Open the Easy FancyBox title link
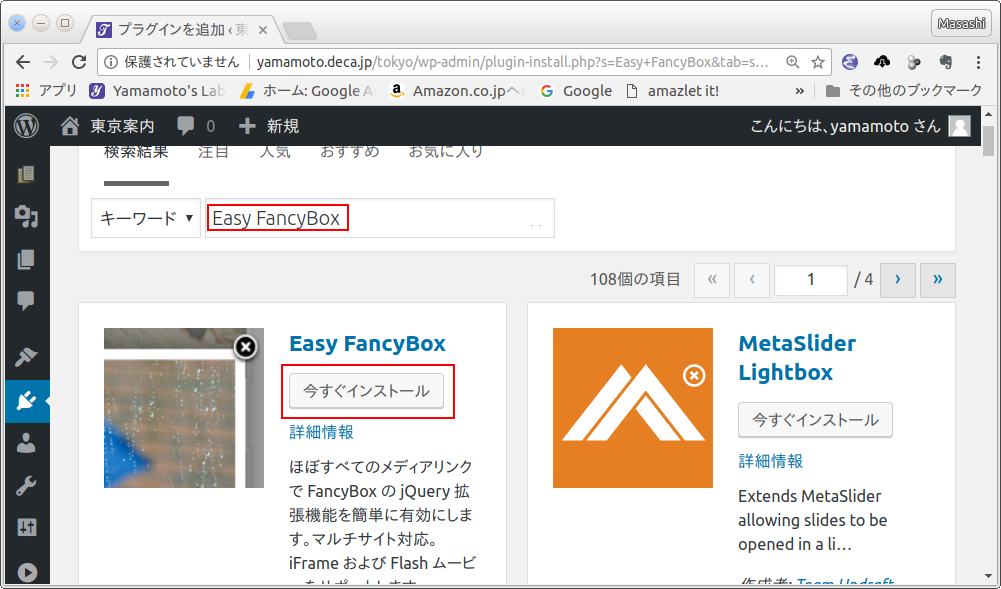 (x=367, y=343)
